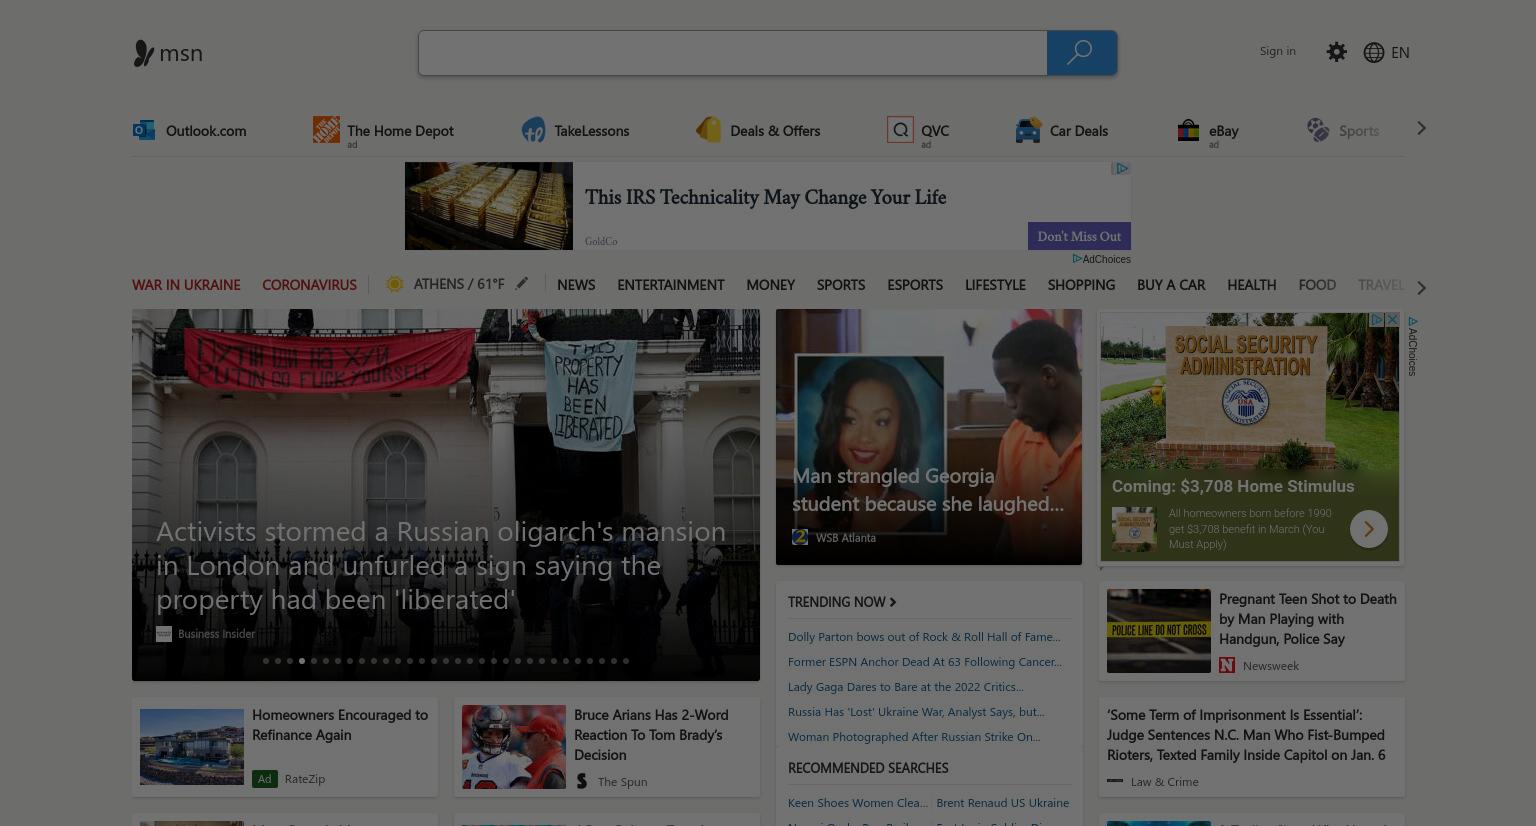The height and width of the screenshot is (826, 1536).
Task: Open Activists stormed Russian oligarch's mansion headline
Action: pyautogui.click(x=441, y=565)
